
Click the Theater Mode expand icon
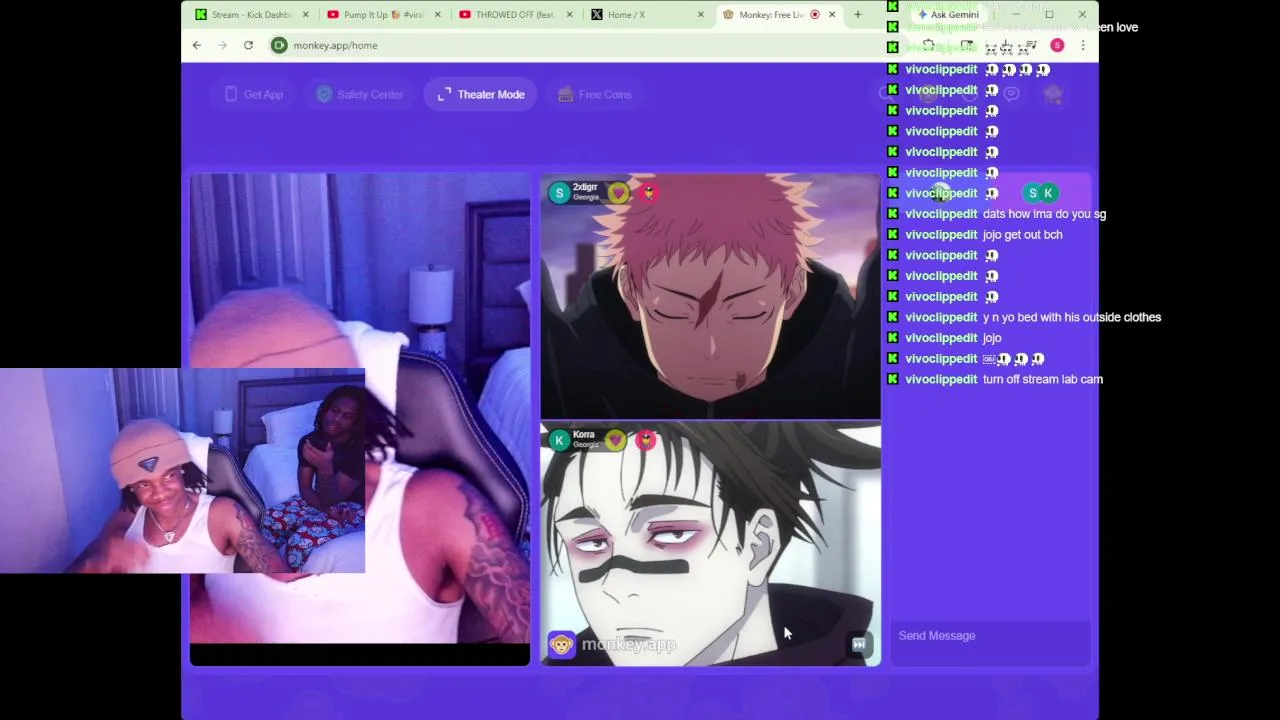click(x=444, y=94)
